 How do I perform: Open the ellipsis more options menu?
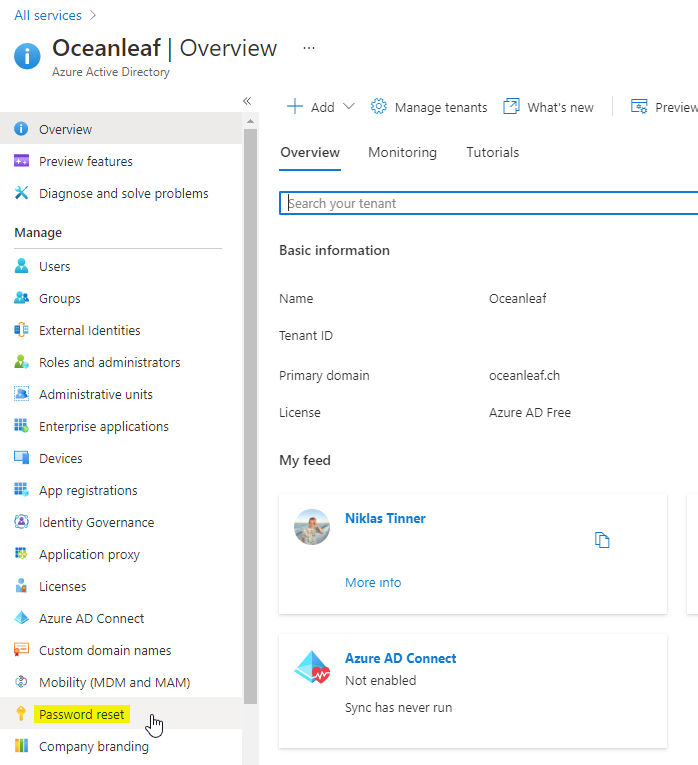coord(309,48)
